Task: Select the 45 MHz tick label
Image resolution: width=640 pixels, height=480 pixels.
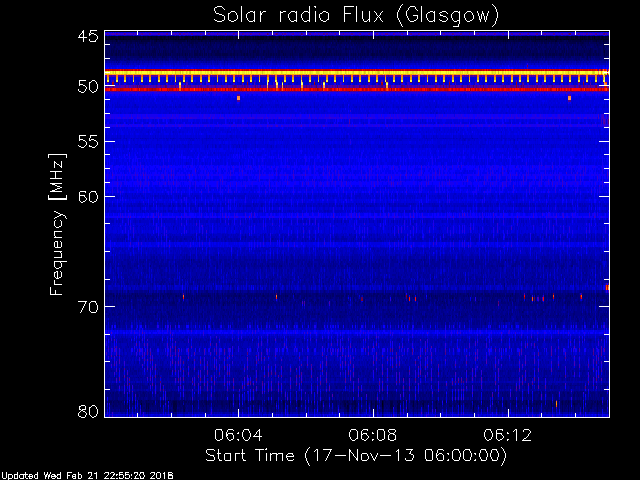Action: point(87,37)
